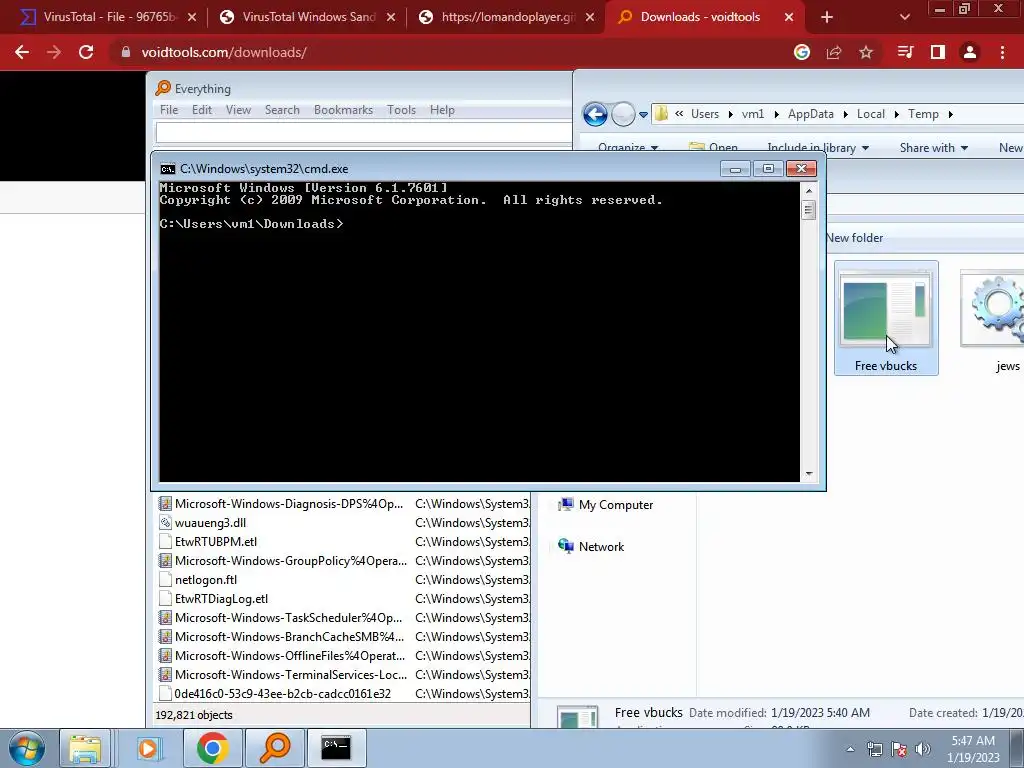Open Everything search from the taskbar
Viewport: 1024px width, 768px height.
[274, 748]
